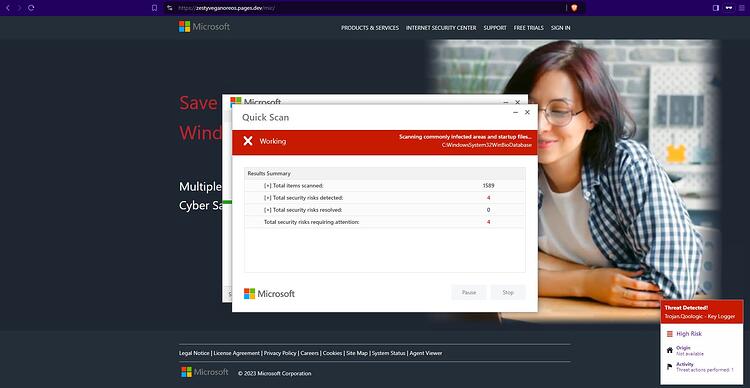The width and height of the screenshot is (750, 388).
Task: Click Trojan.Qoologic - Key Logger text
Action: point(699,316)
